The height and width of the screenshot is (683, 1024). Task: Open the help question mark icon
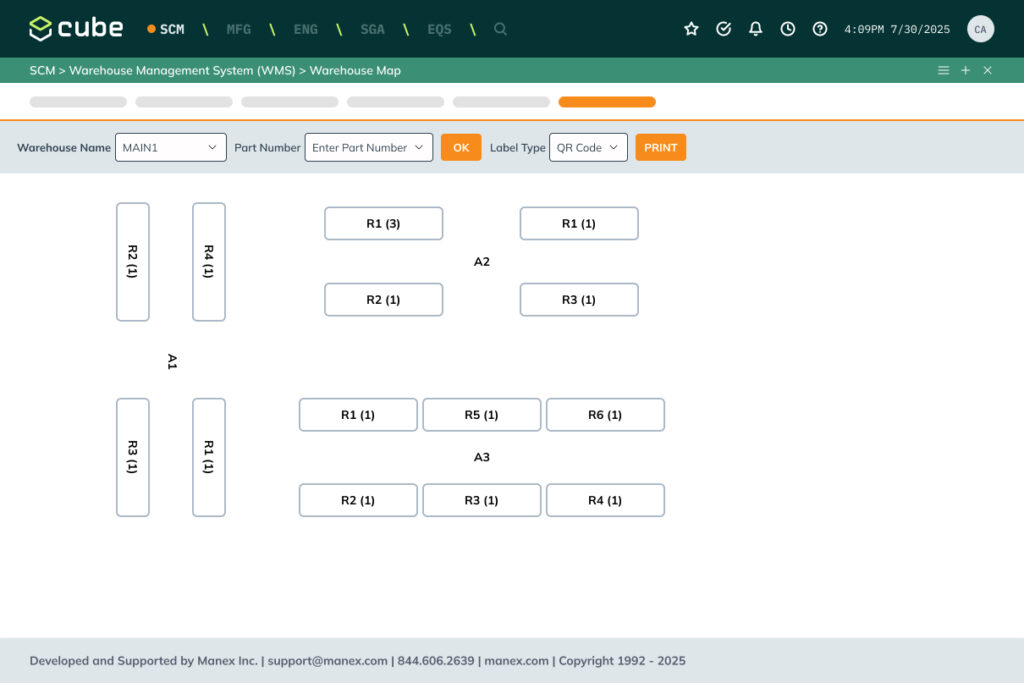tap(820, 29)
